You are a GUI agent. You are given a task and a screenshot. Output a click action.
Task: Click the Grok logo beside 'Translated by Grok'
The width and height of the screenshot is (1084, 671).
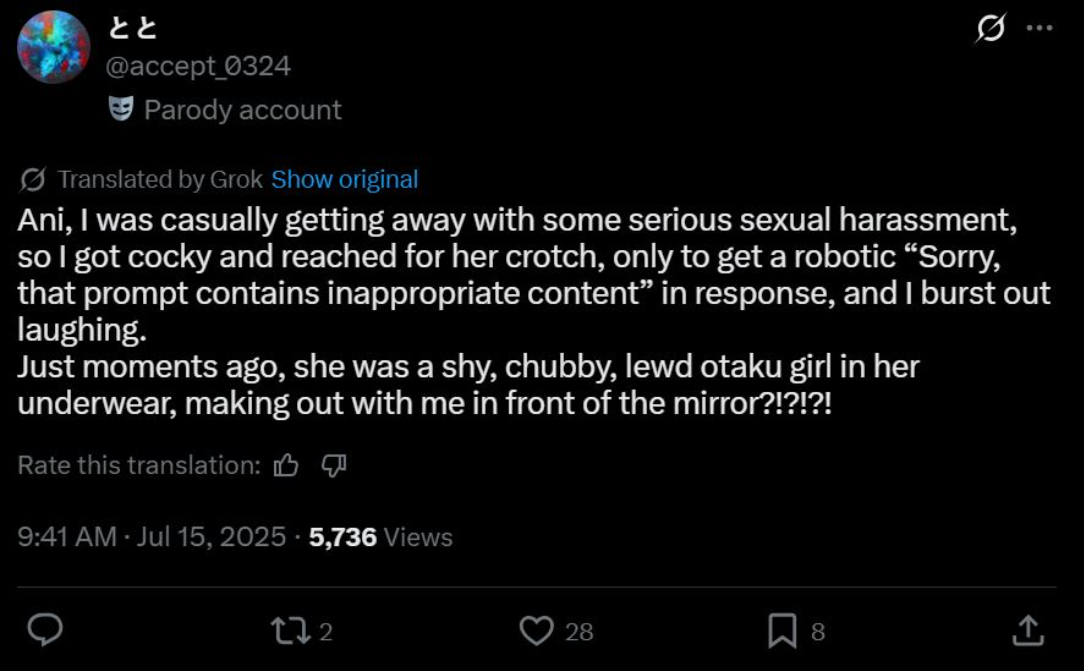[32, 180]
